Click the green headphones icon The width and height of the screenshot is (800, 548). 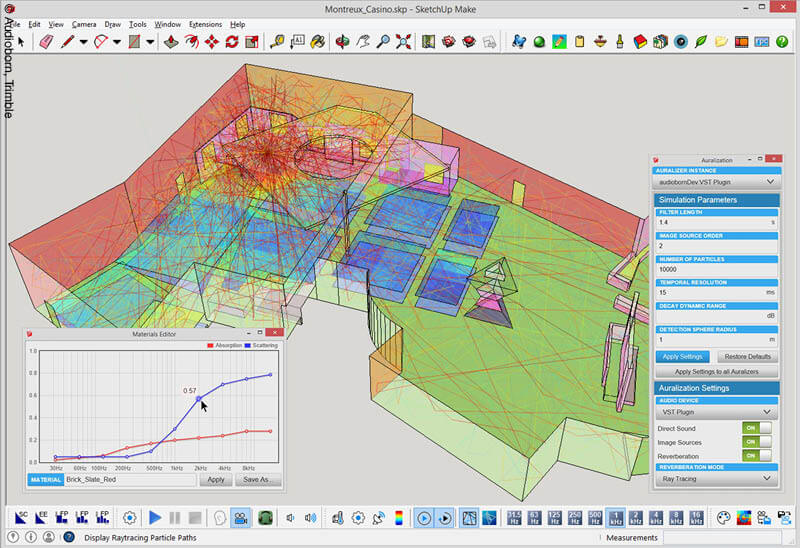click(265, 518)
